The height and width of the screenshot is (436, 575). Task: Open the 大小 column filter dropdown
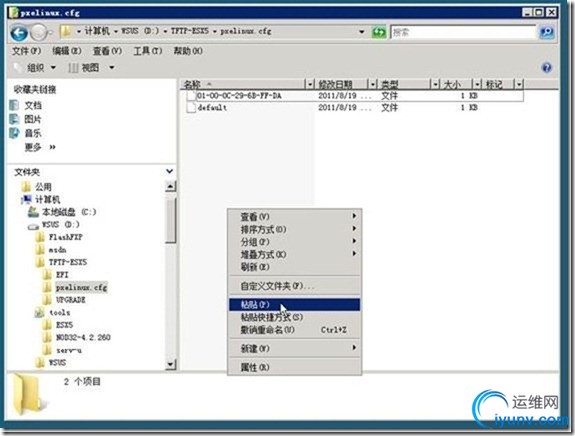(477, 85)
